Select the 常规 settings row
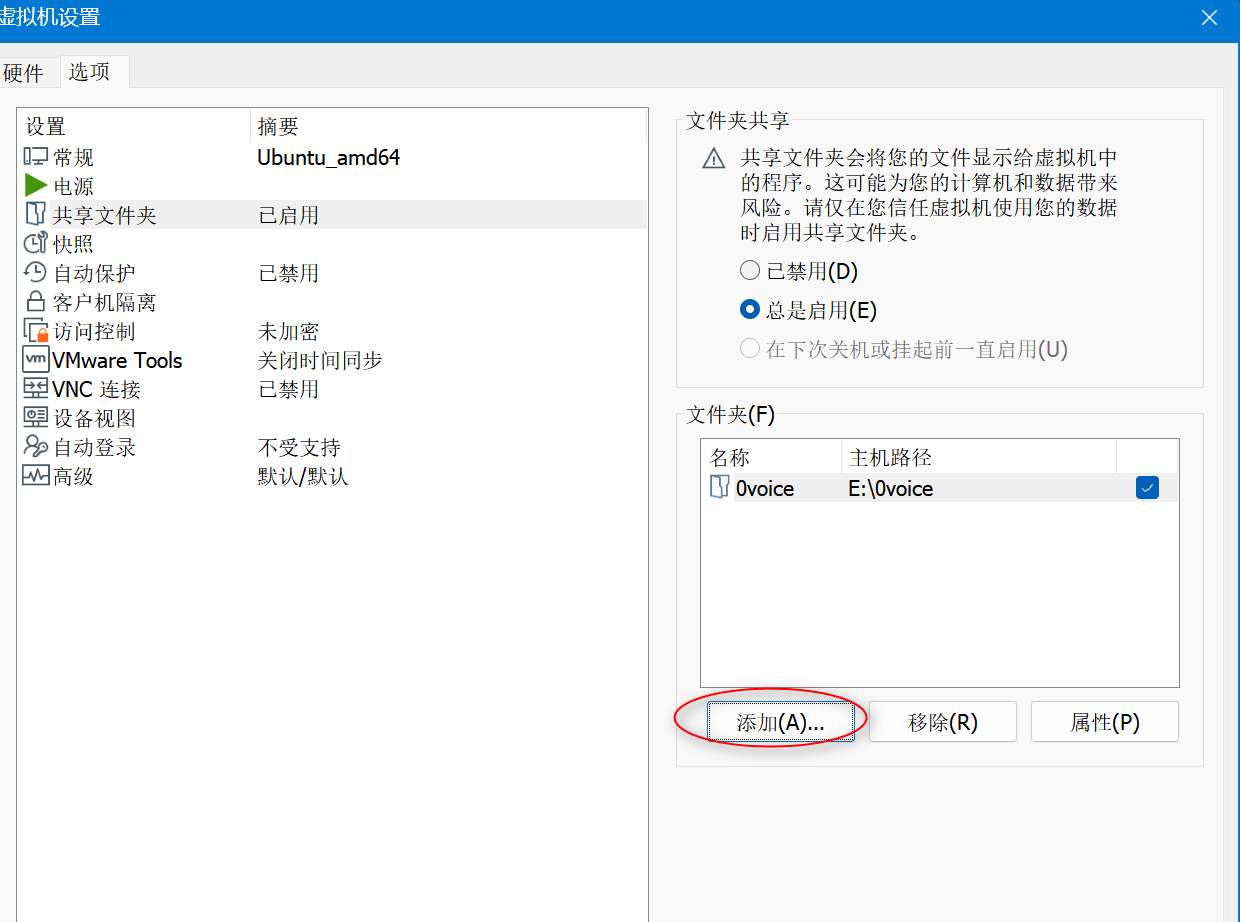This screenshot has width=1240, height=922. pos(333,157)
